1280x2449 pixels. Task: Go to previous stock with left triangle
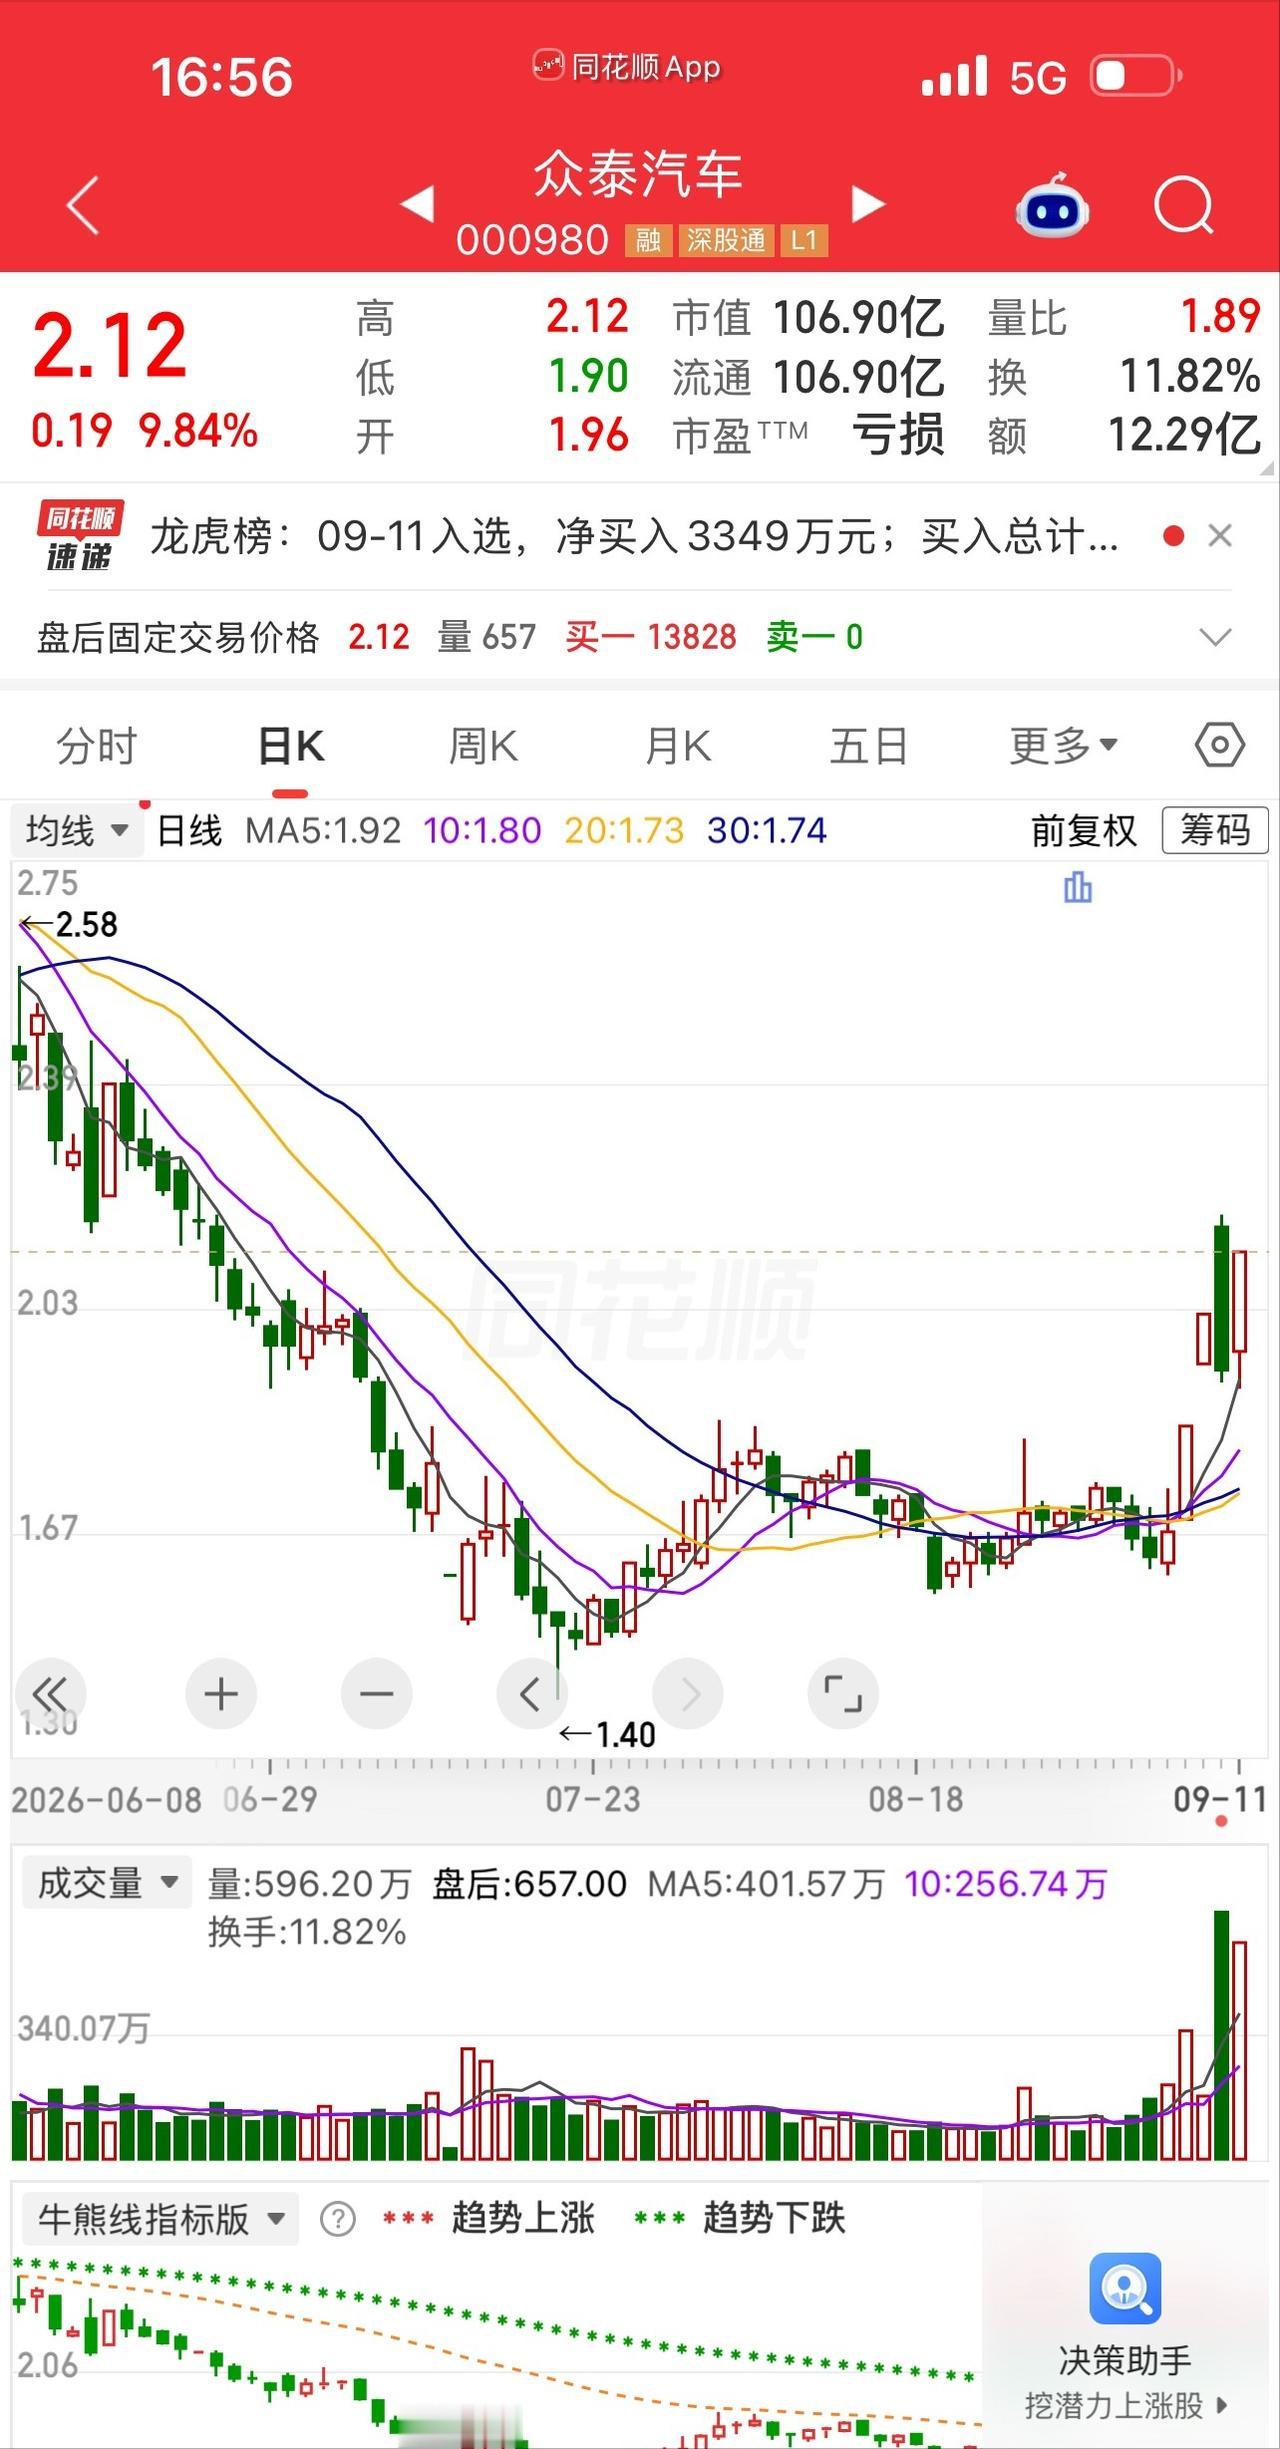(417, 204)
